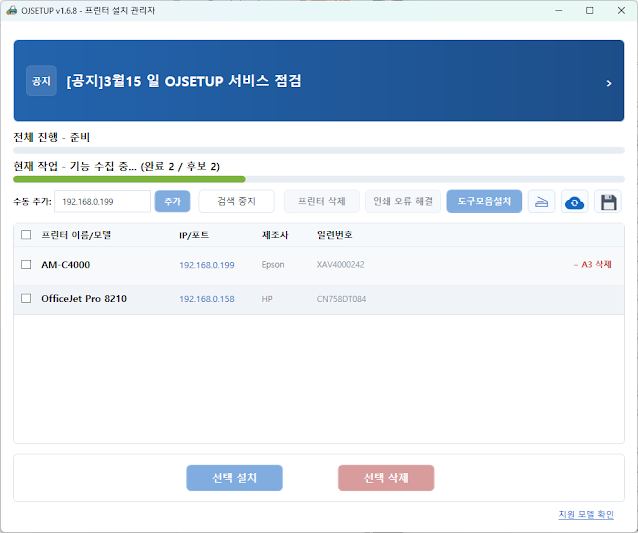Image resolution: width=638 pixels, height=533 pixels.
Task: Click the floppy disk save icon
Action: (x=607, y=202)
